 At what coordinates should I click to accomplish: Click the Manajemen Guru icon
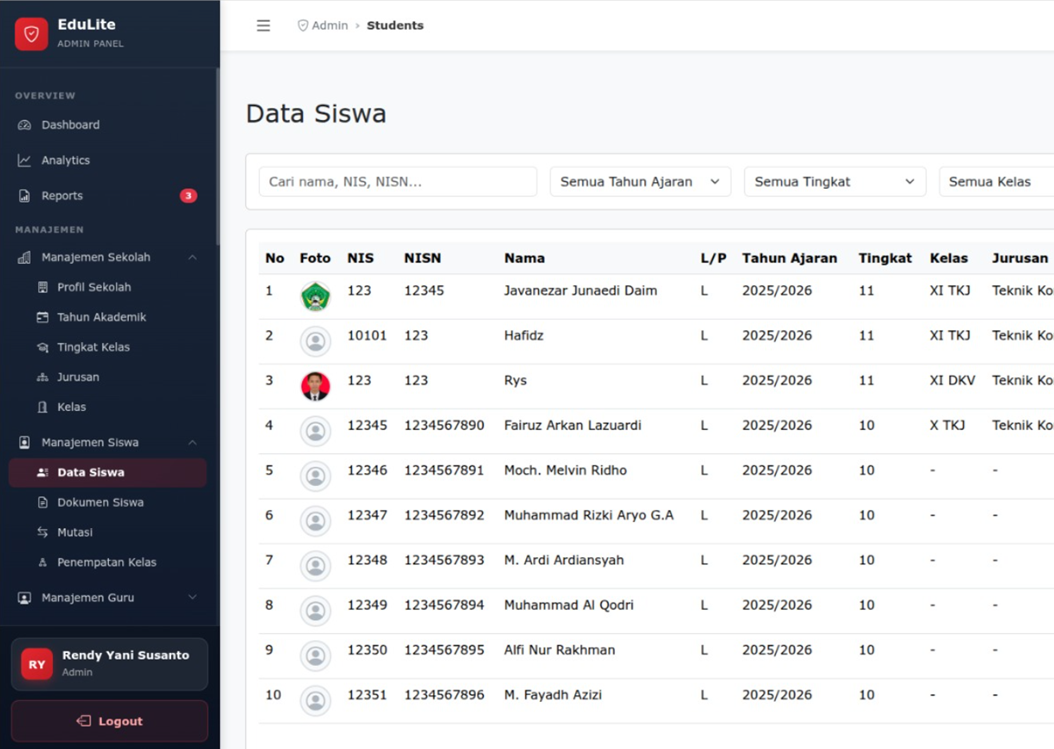[x=24, y=598]
